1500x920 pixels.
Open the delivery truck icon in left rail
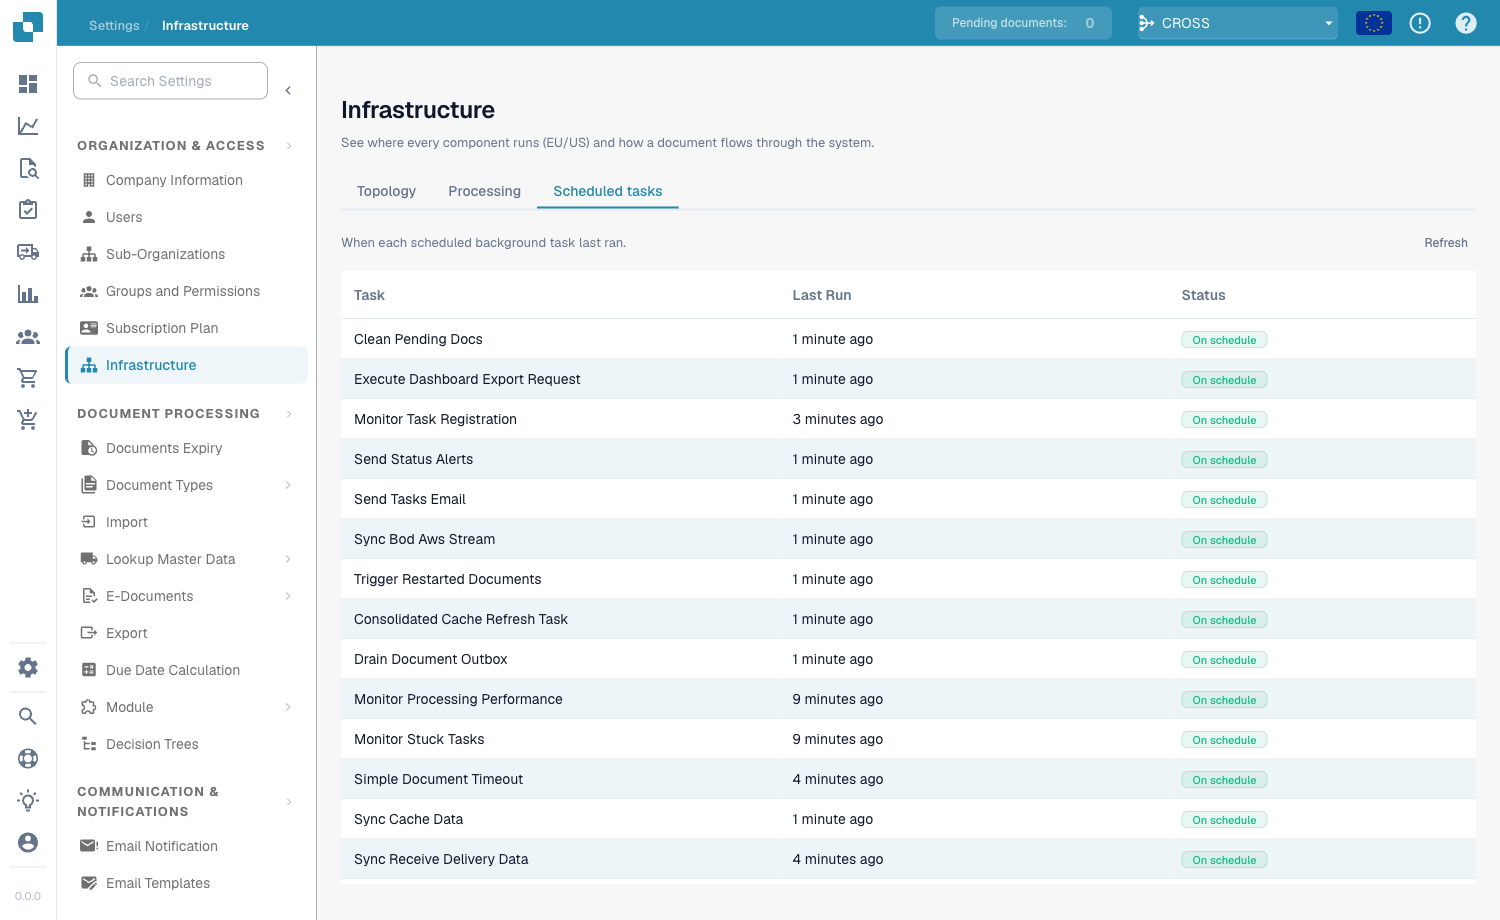click(x=28, y=252)
